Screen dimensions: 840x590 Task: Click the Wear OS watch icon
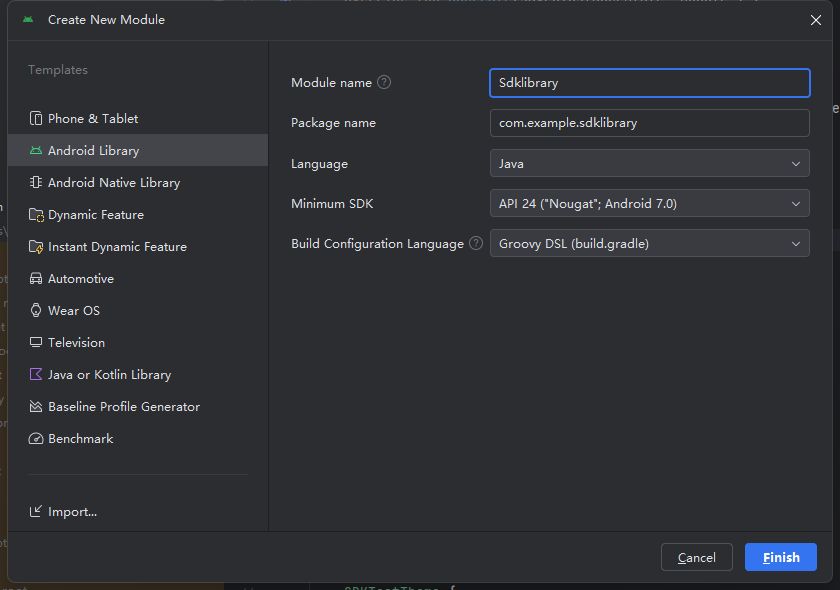pyautogui.click(x=36, y=310)
